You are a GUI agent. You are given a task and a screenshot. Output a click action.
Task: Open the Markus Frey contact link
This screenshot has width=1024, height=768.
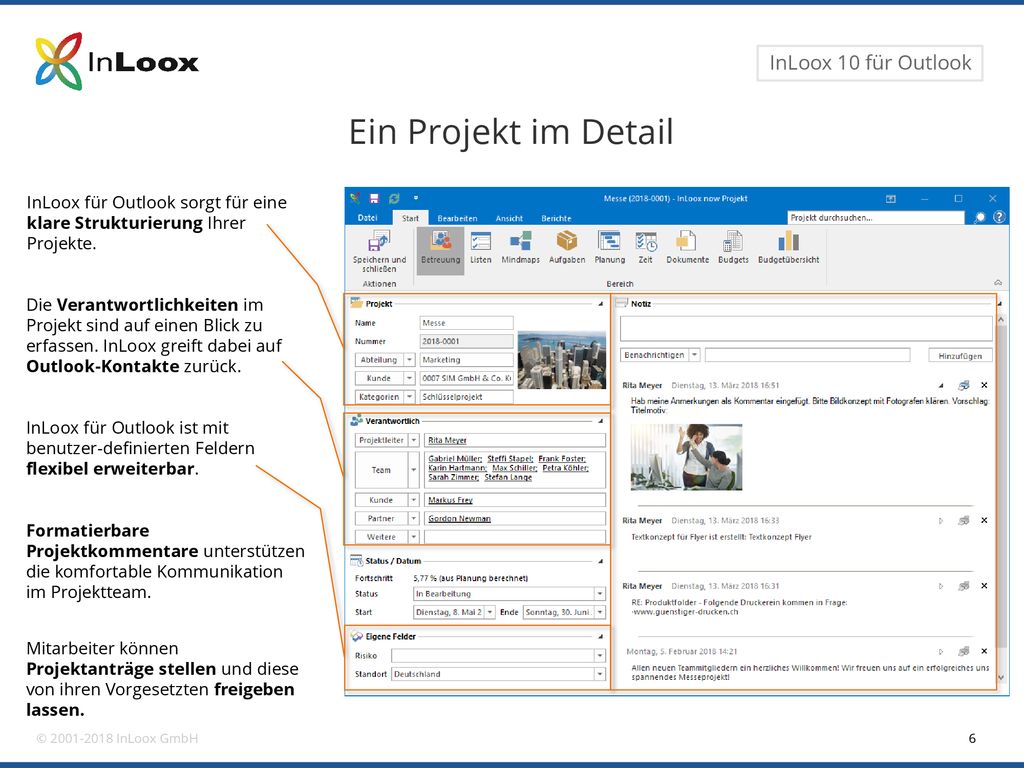pyautogui.click(x=450, y=500)
